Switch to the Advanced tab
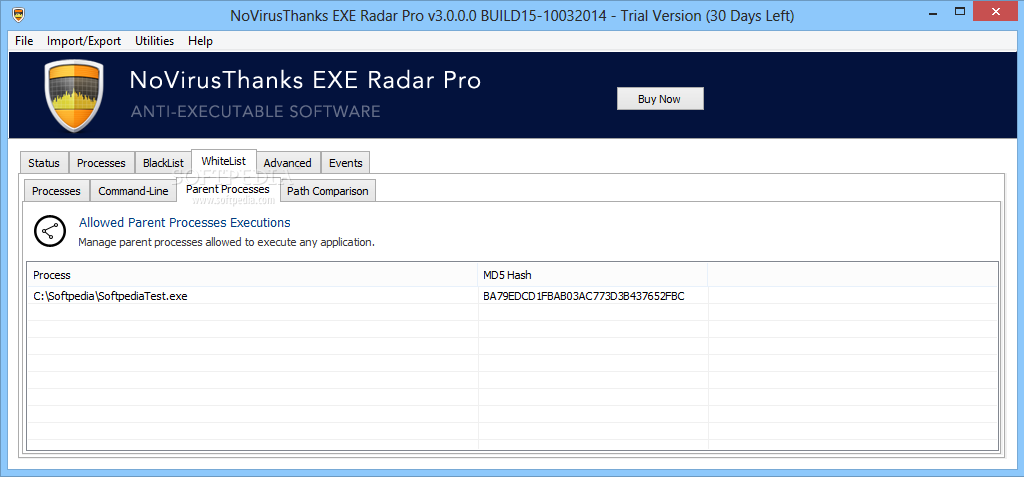This screenshot has width=1024, height=477. tap(287, 163)
